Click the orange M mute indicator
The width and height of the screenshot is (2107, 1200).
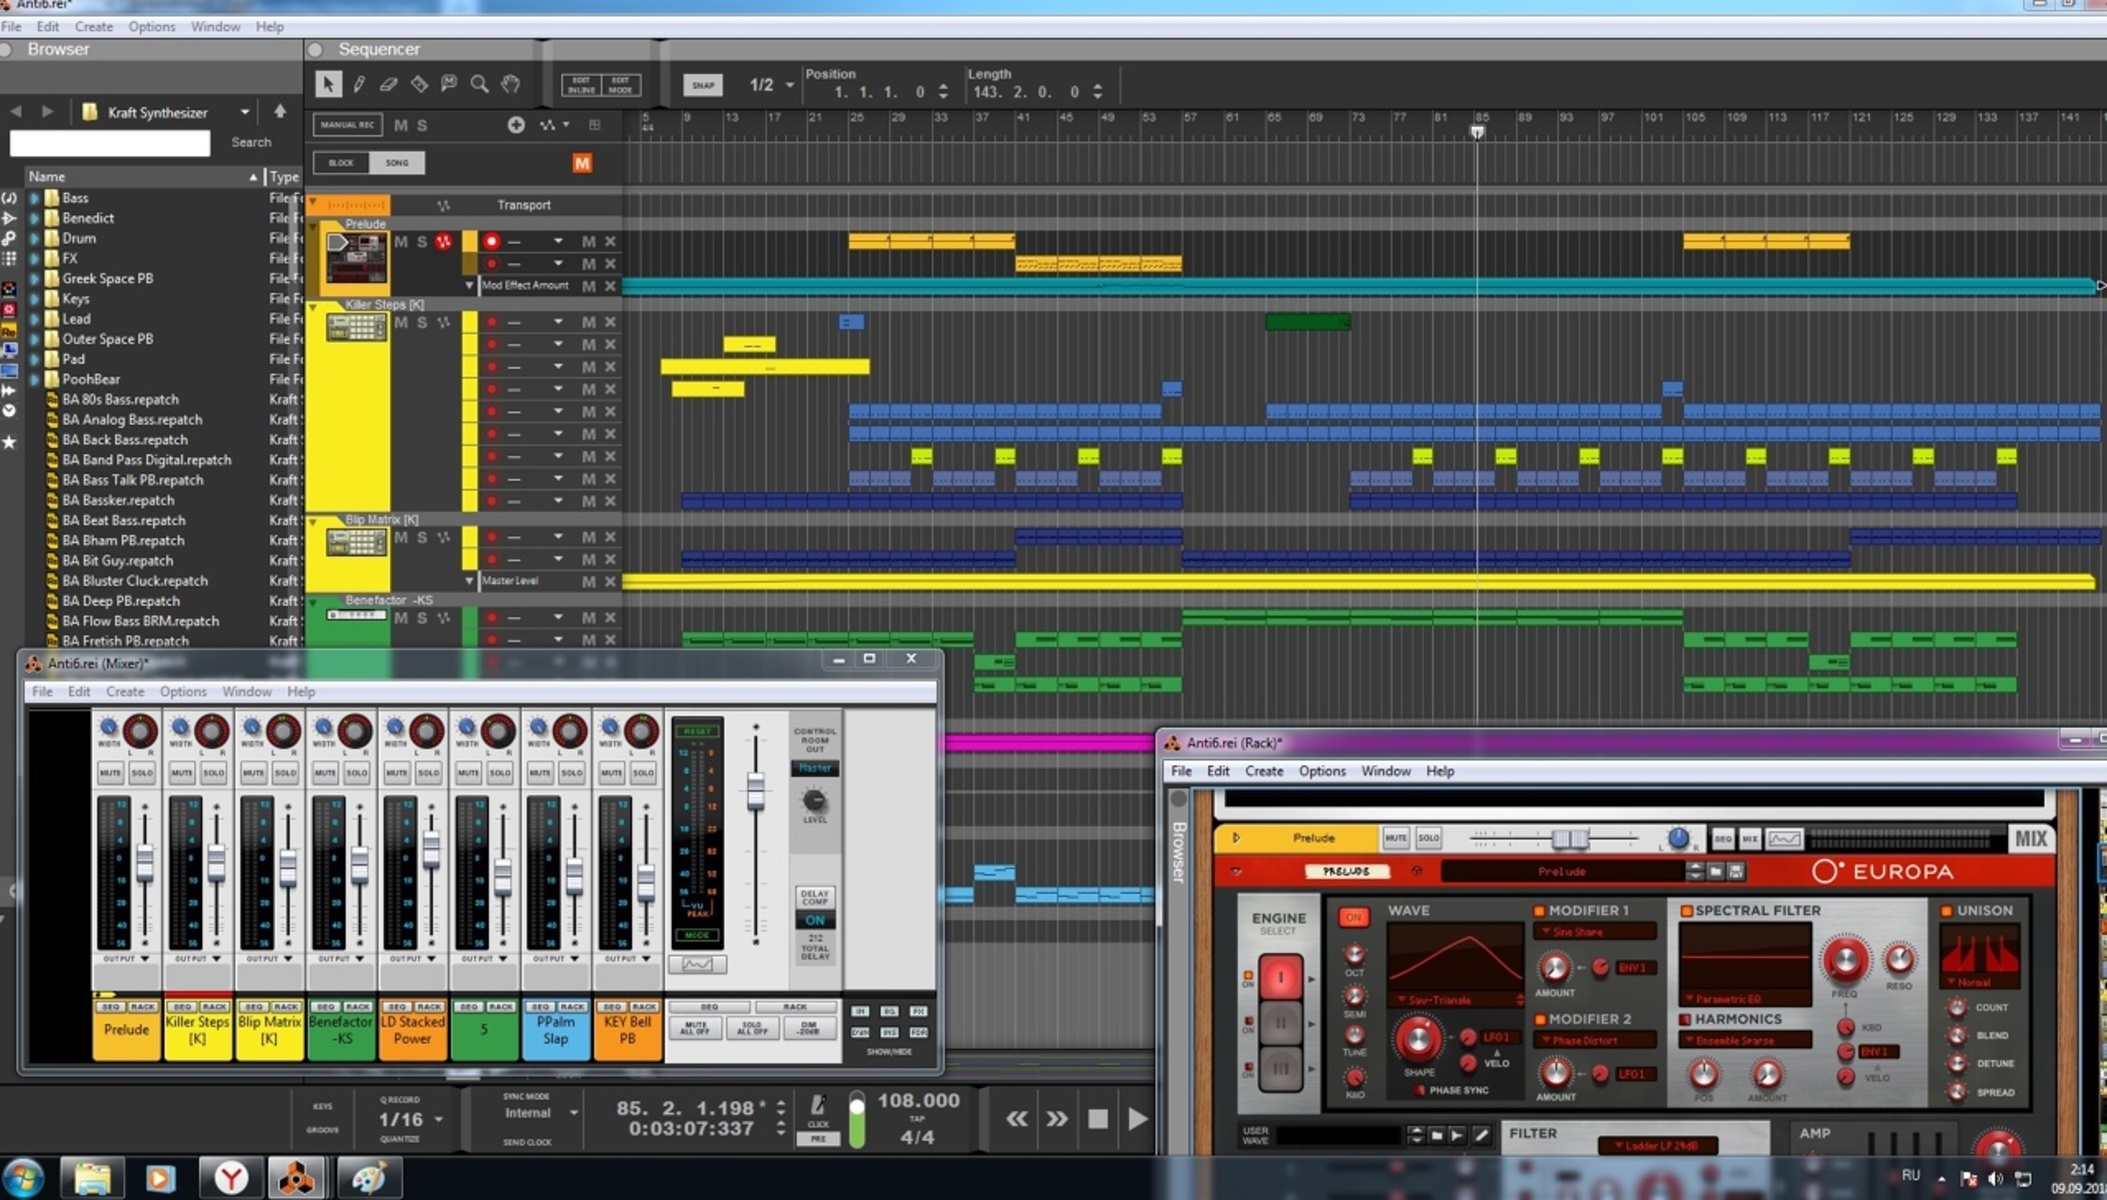(582, 163)
